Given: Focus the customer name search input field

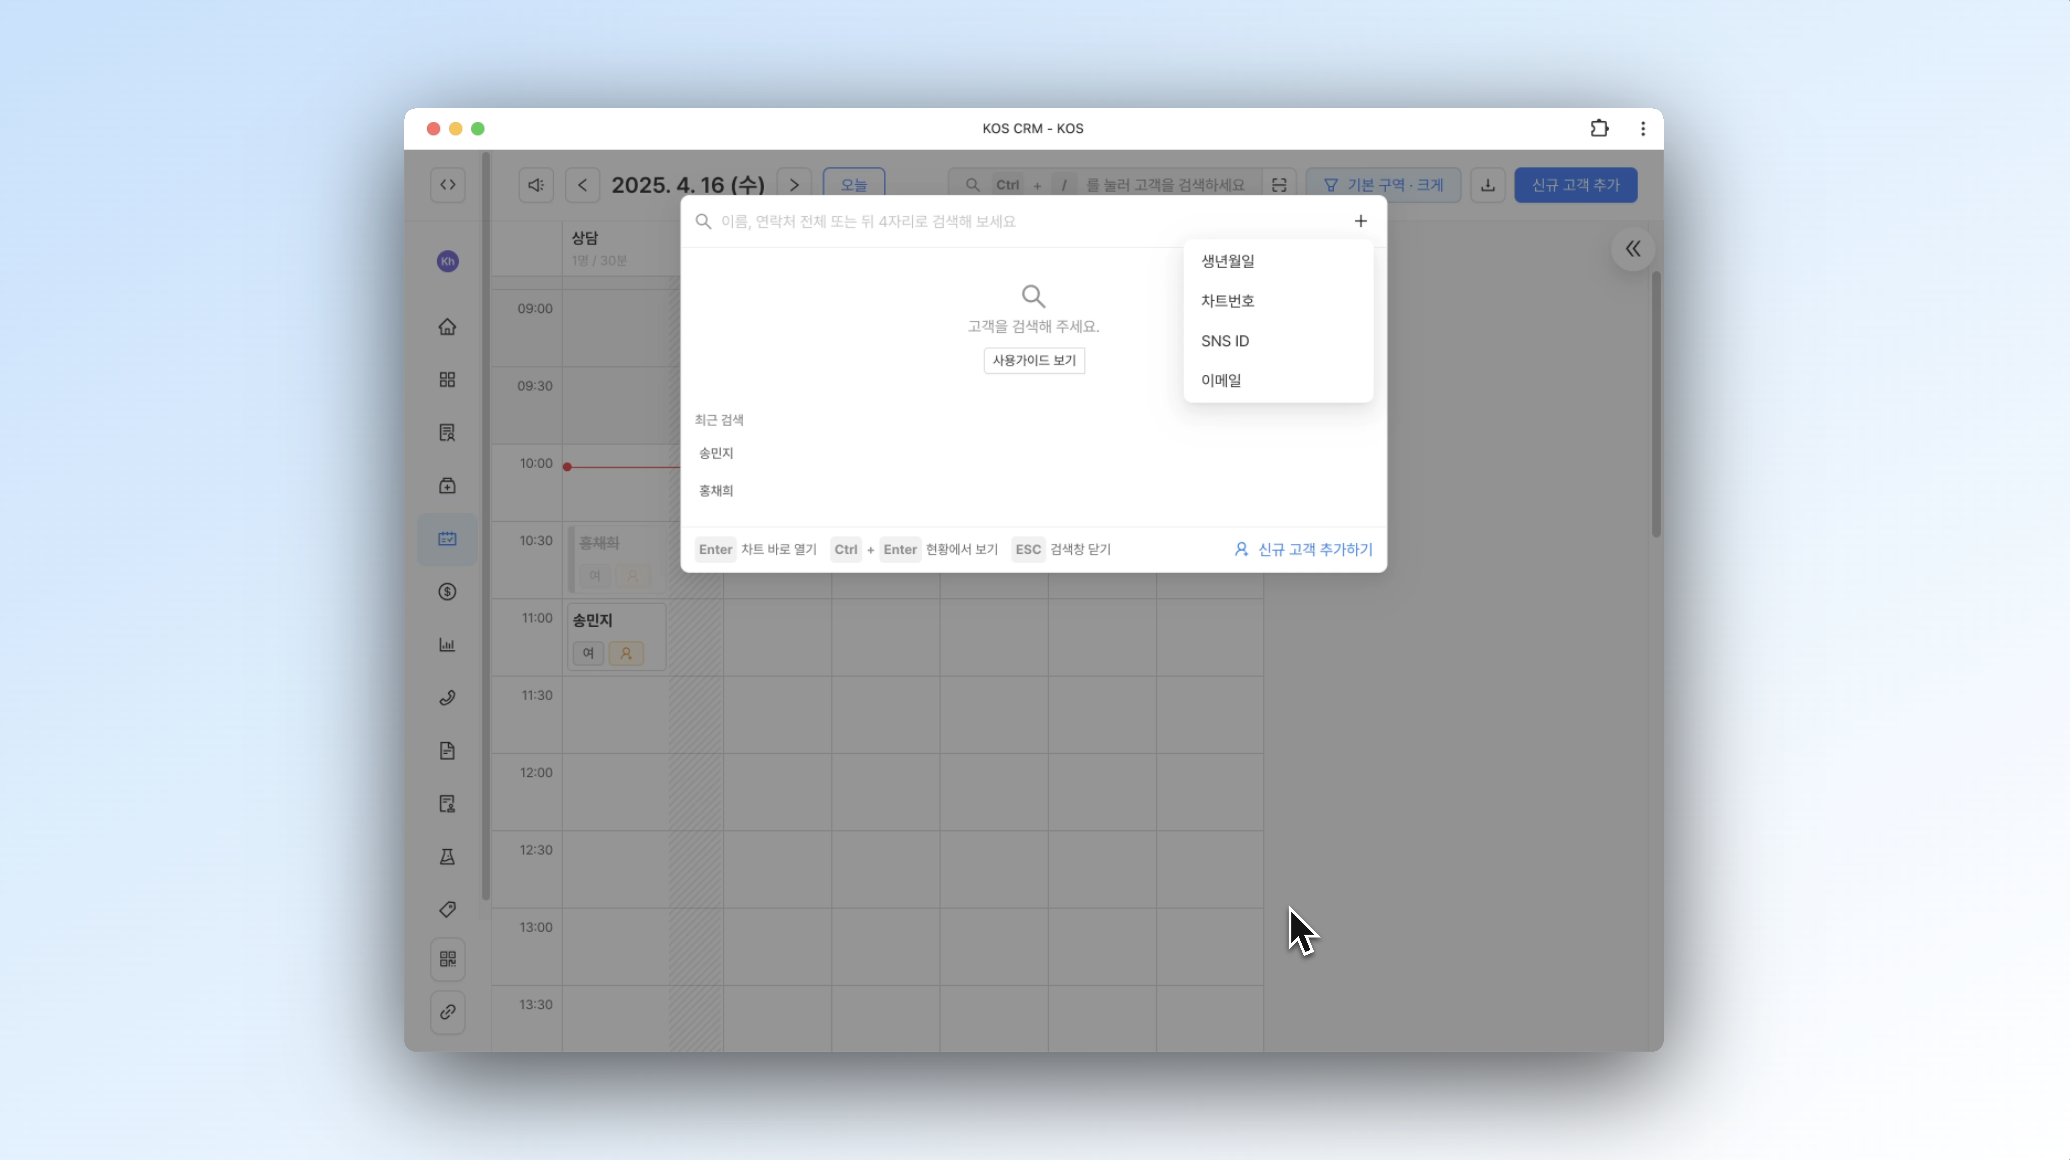Looking at the screenshot, I should coord(1020,221).
